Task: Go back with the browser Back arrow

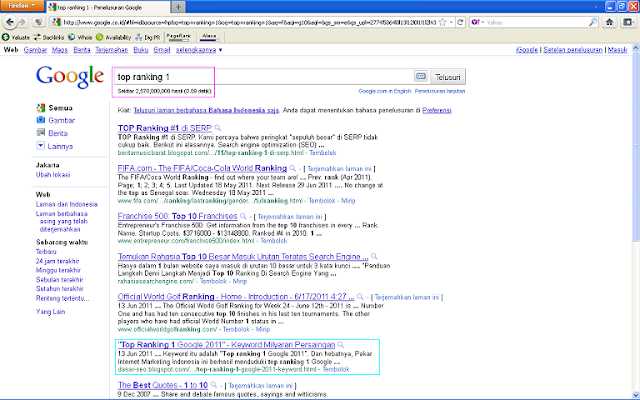Action: [x=10, y=22]
